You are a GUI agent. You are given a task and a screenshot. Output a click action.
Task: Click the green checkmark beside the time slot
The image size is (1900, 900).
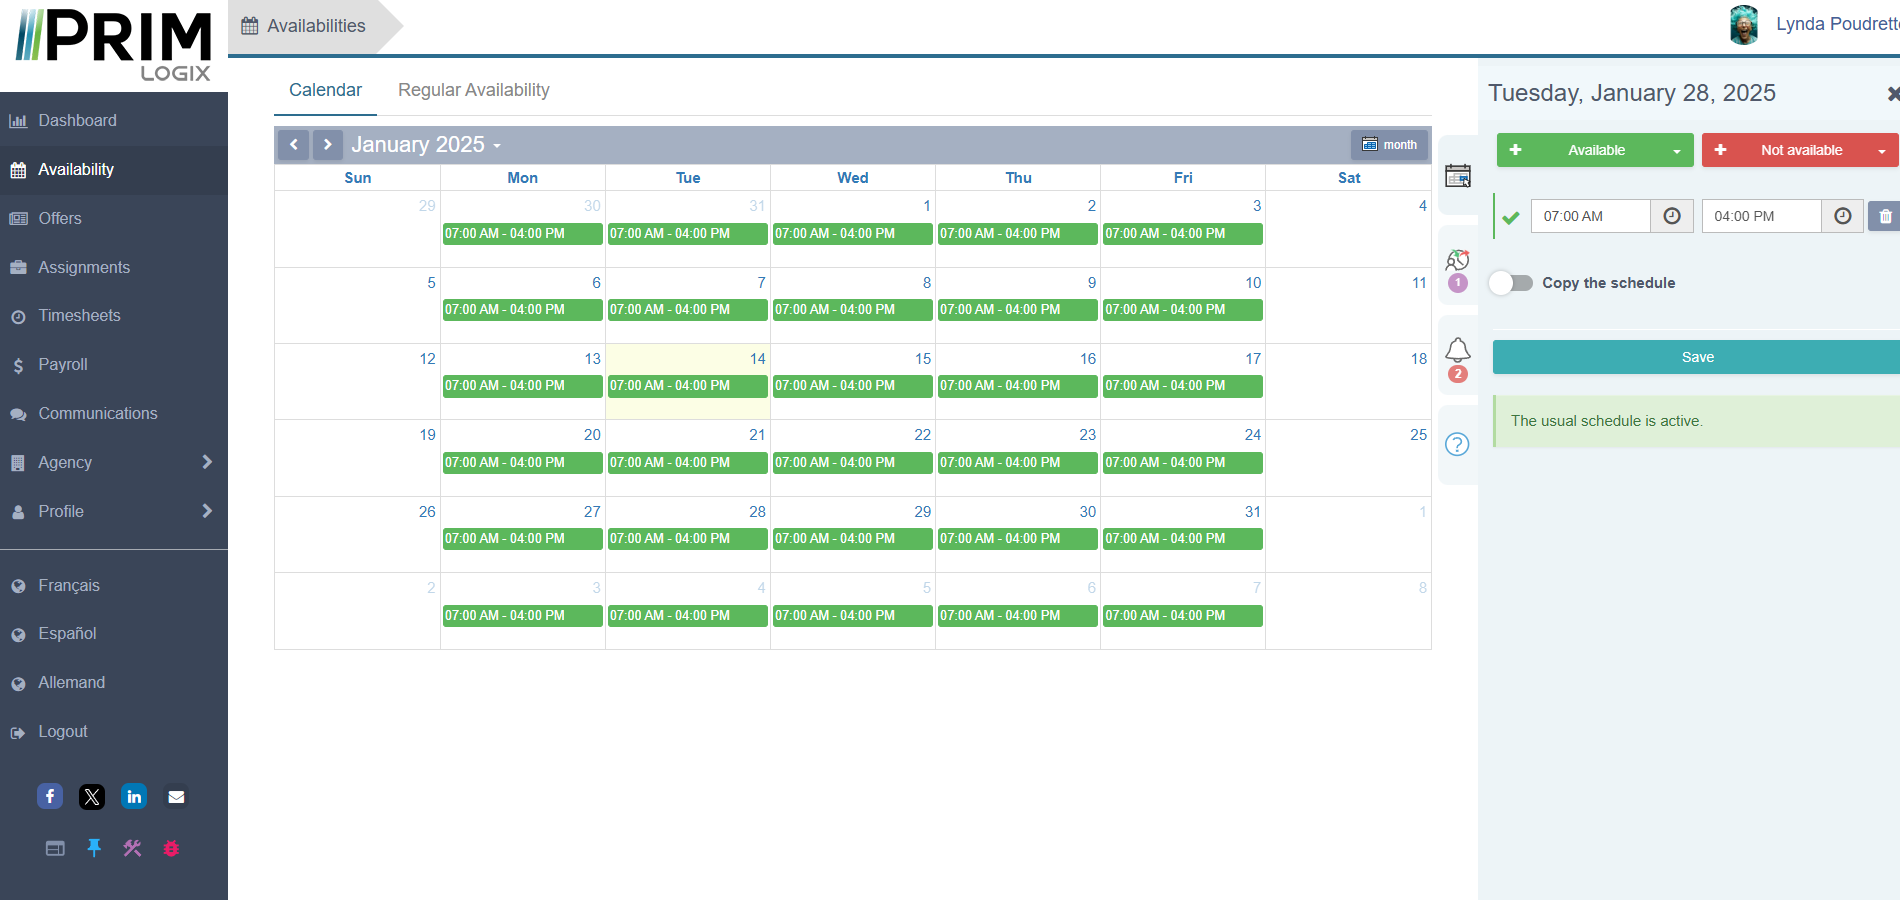coord(1511,217)
